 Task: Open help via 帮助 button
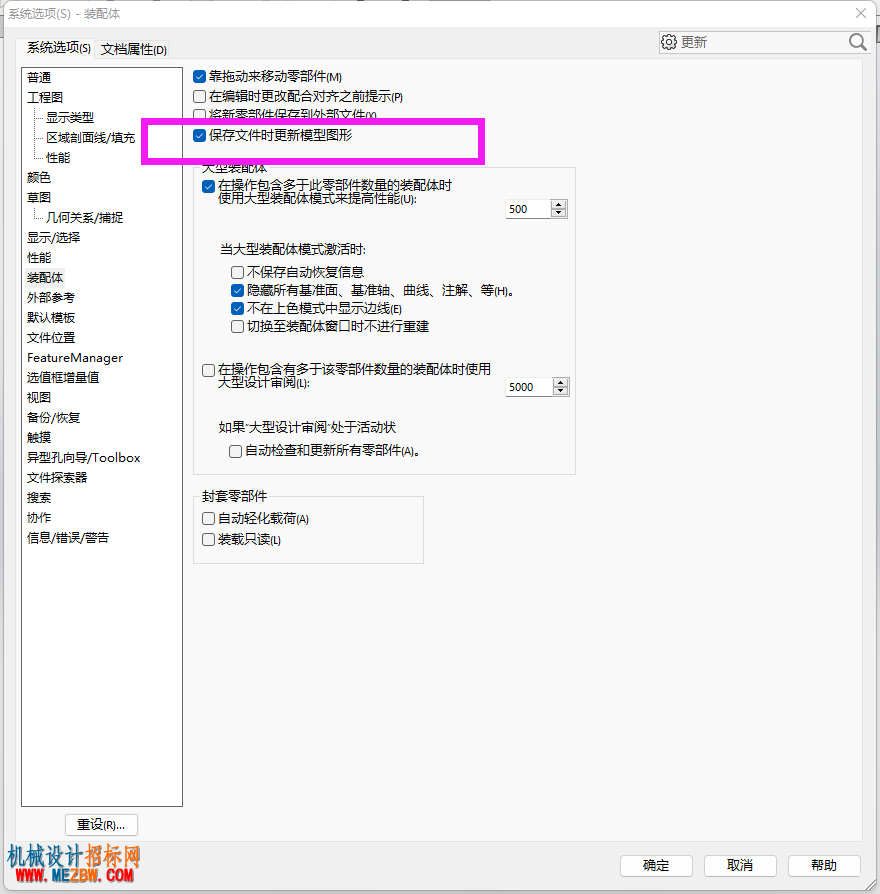coord(824,865)
